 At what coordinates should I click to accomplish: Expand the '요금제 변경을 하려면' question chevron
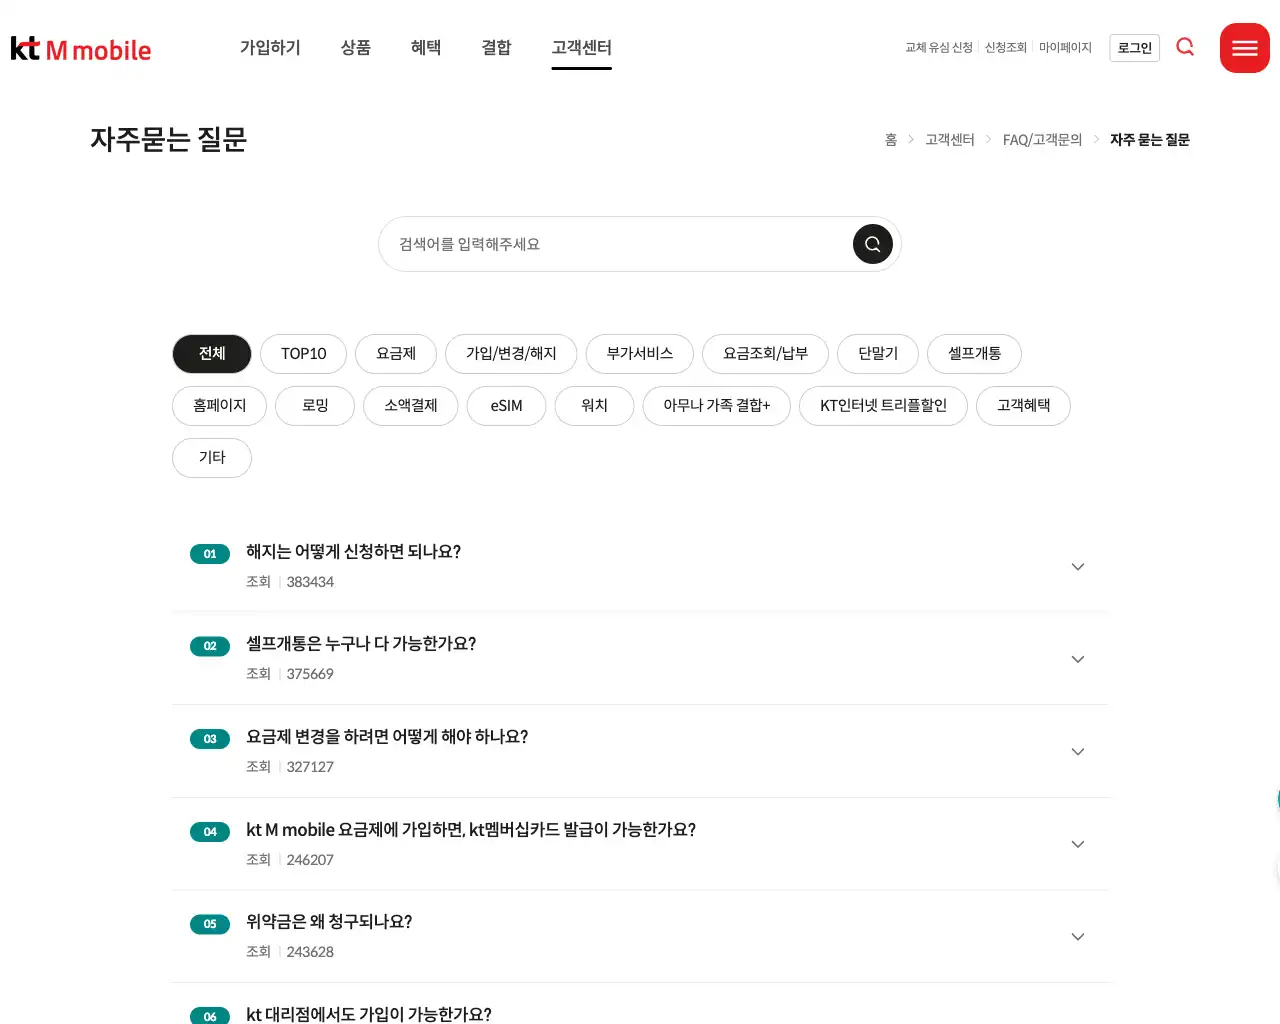1077,752
